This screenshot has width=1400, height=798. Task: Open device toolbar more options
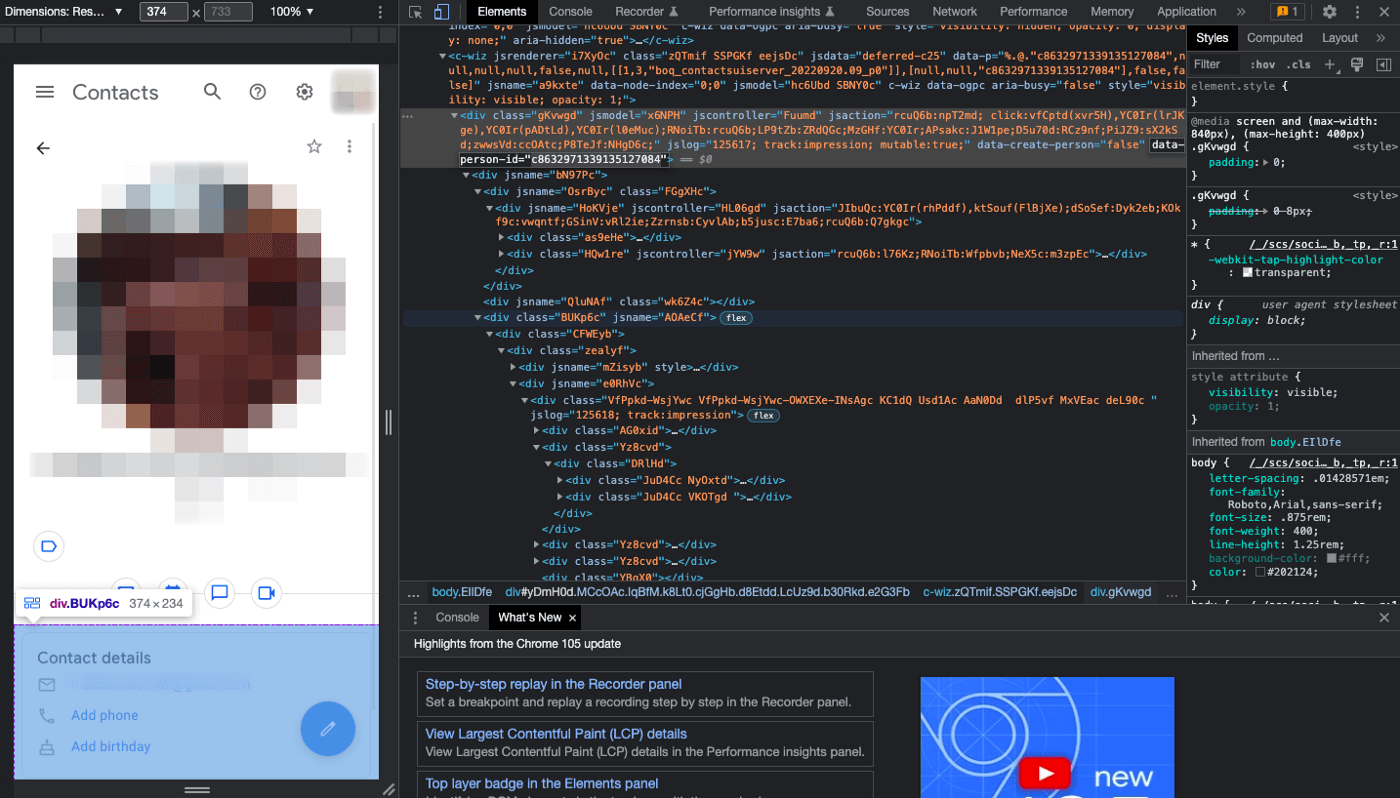pyautogui.click(x=380, y=12)
